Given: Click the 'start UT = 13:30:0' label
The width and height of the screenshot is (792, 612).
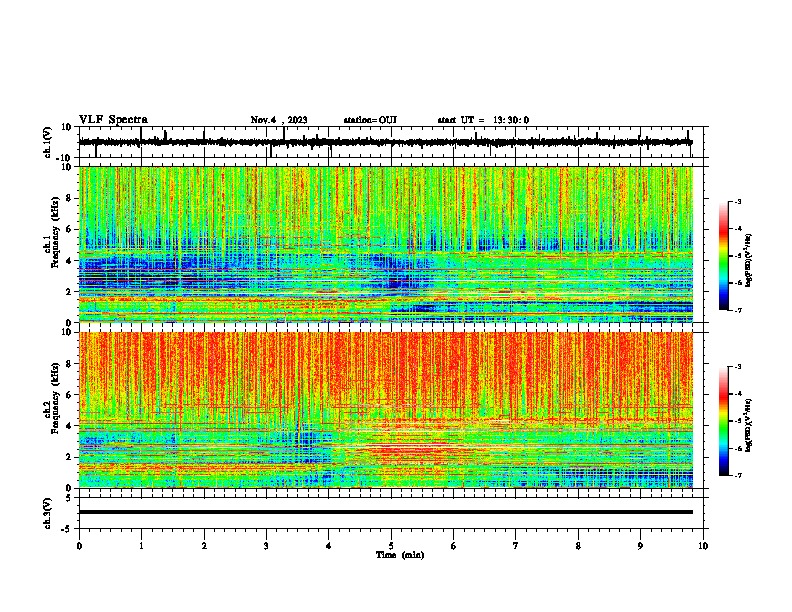Looking at the screenshot, I should pos(483,120).
